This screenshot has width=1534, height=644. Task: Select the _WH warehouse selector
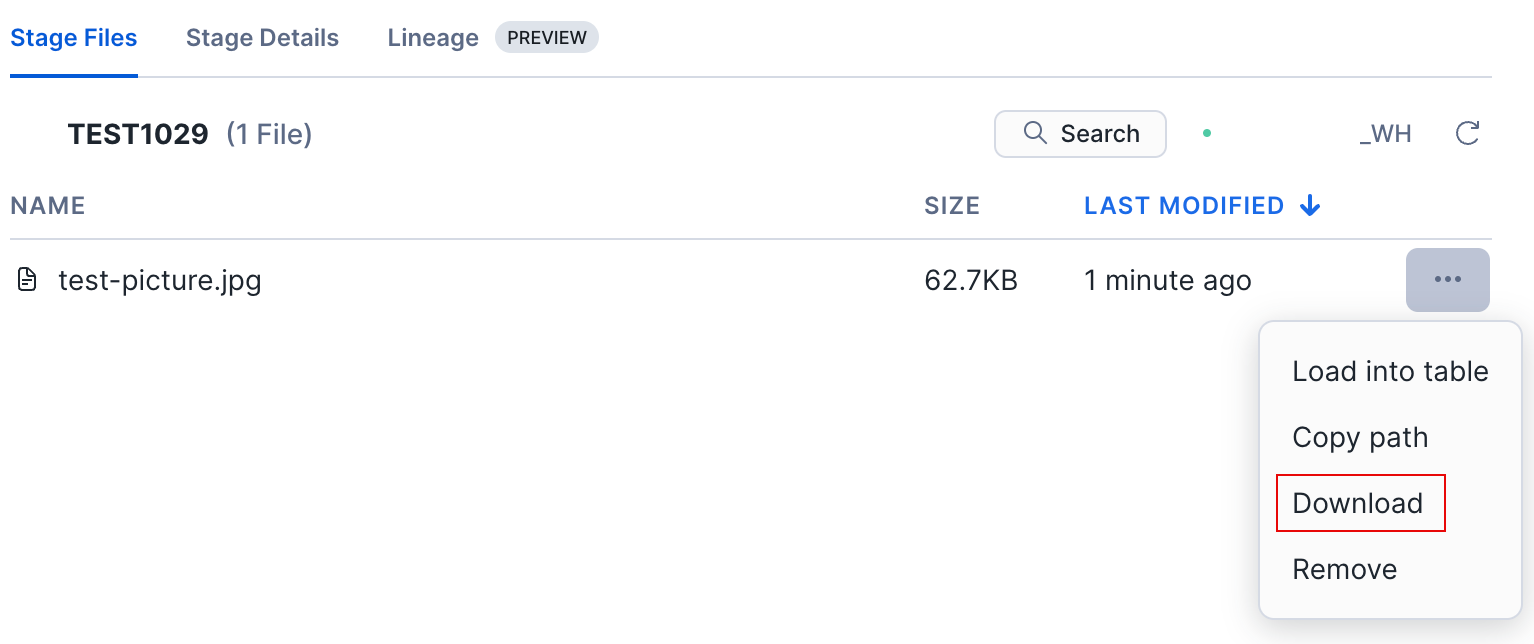tap(1386, 133)
